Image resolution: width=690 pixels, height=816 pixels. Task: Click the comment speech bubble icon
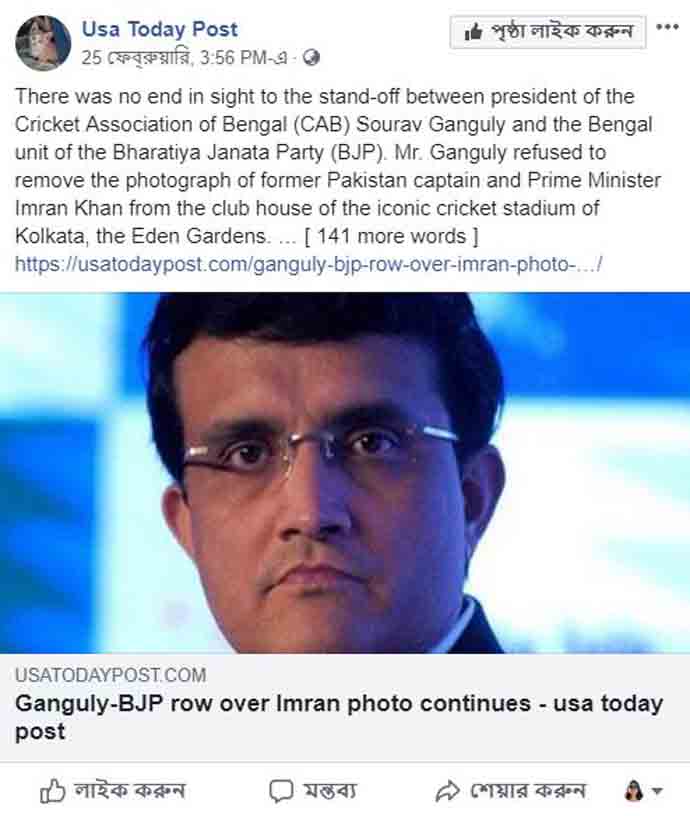[x=282, y=792]
